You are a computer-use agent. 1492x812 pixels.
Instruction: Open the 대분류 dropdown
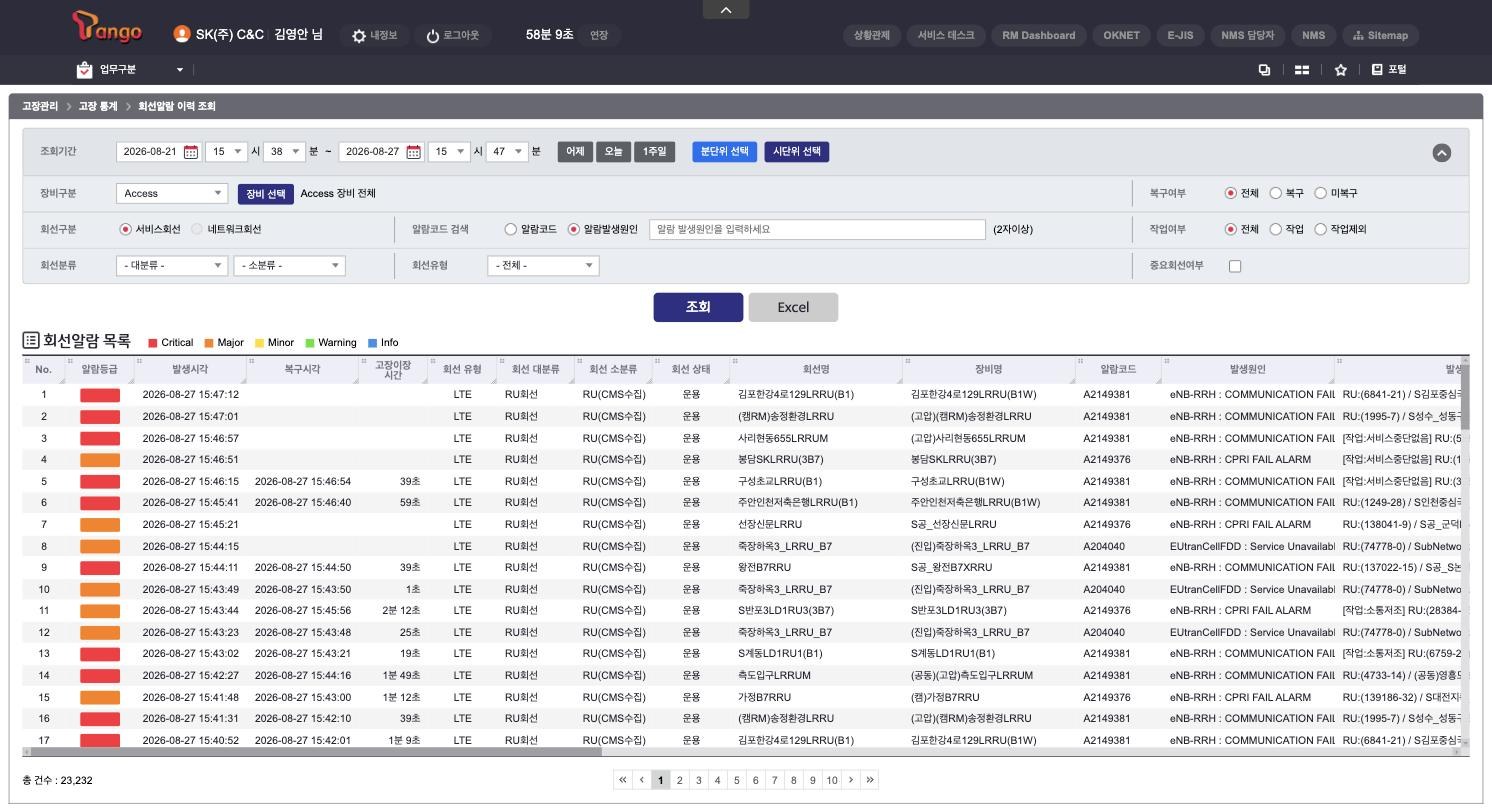pyautogui.click(x=172, y=266)
